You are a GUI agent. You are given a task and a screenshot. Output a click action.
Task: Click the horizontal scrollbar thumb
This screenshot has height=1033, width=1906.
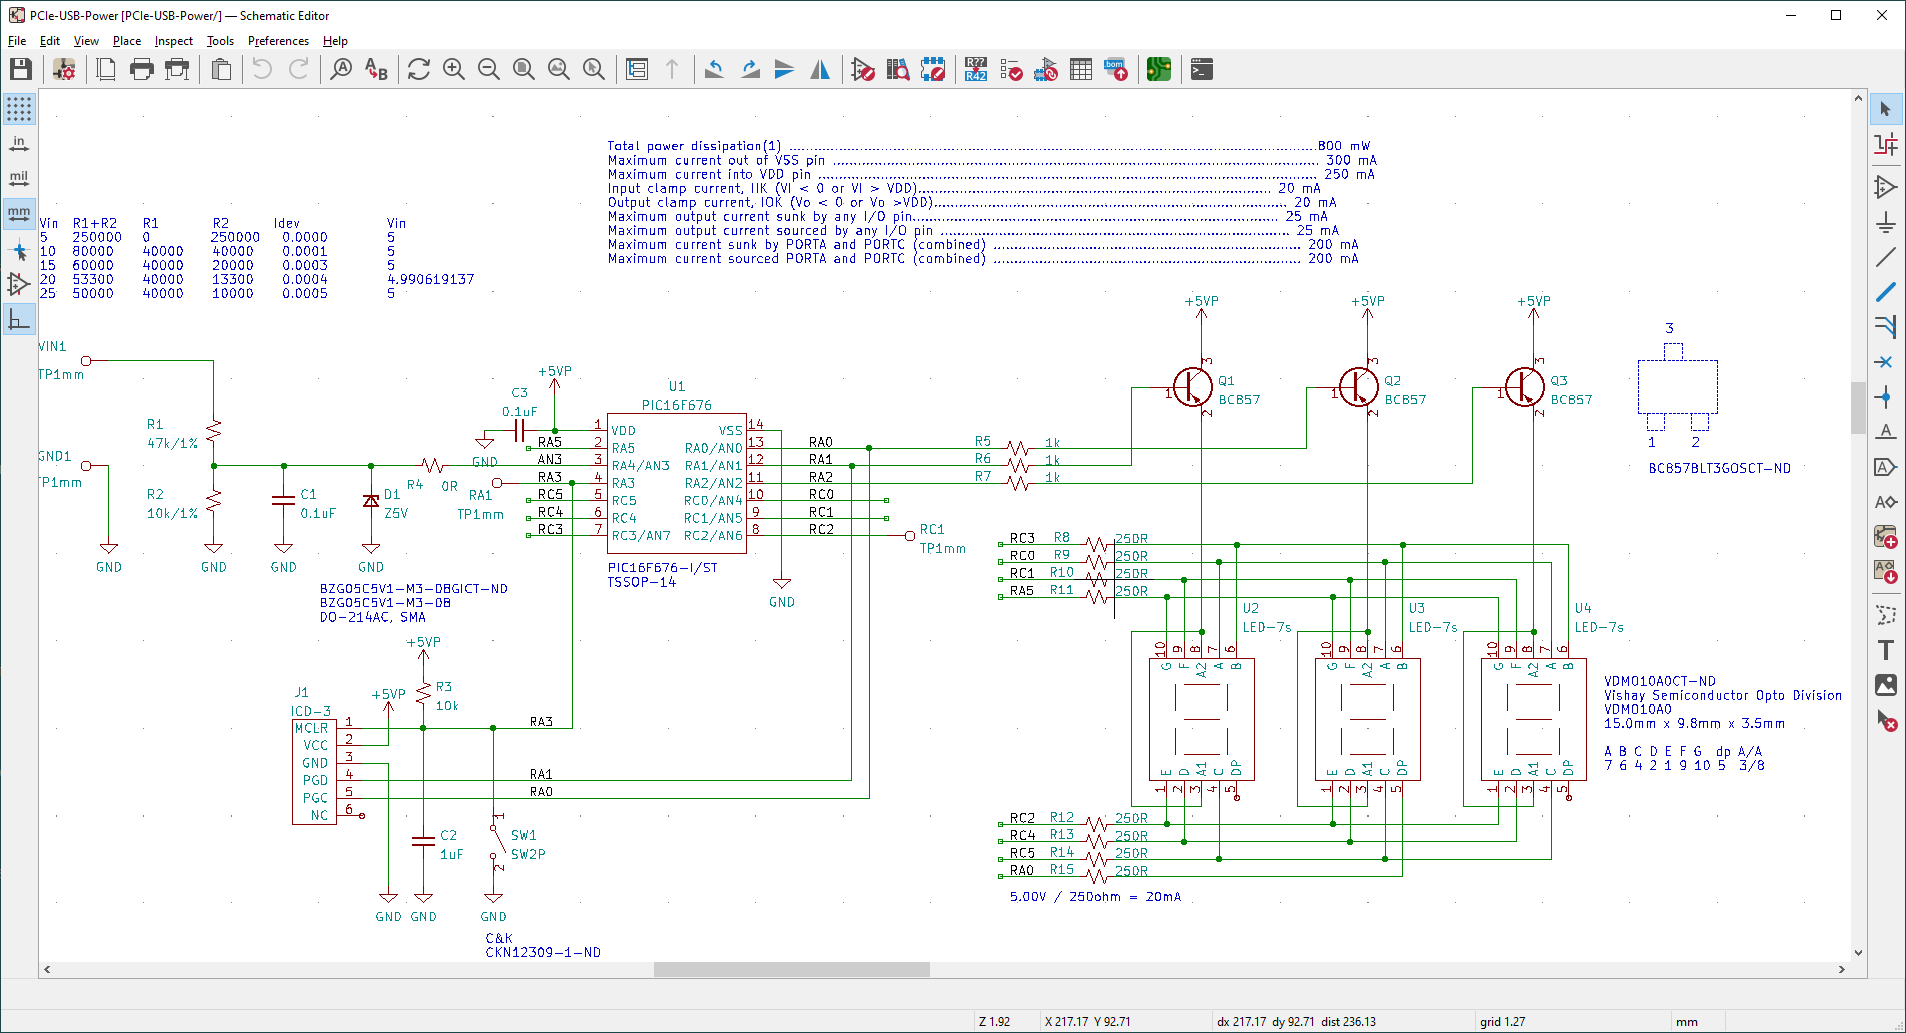click(791, 969)
